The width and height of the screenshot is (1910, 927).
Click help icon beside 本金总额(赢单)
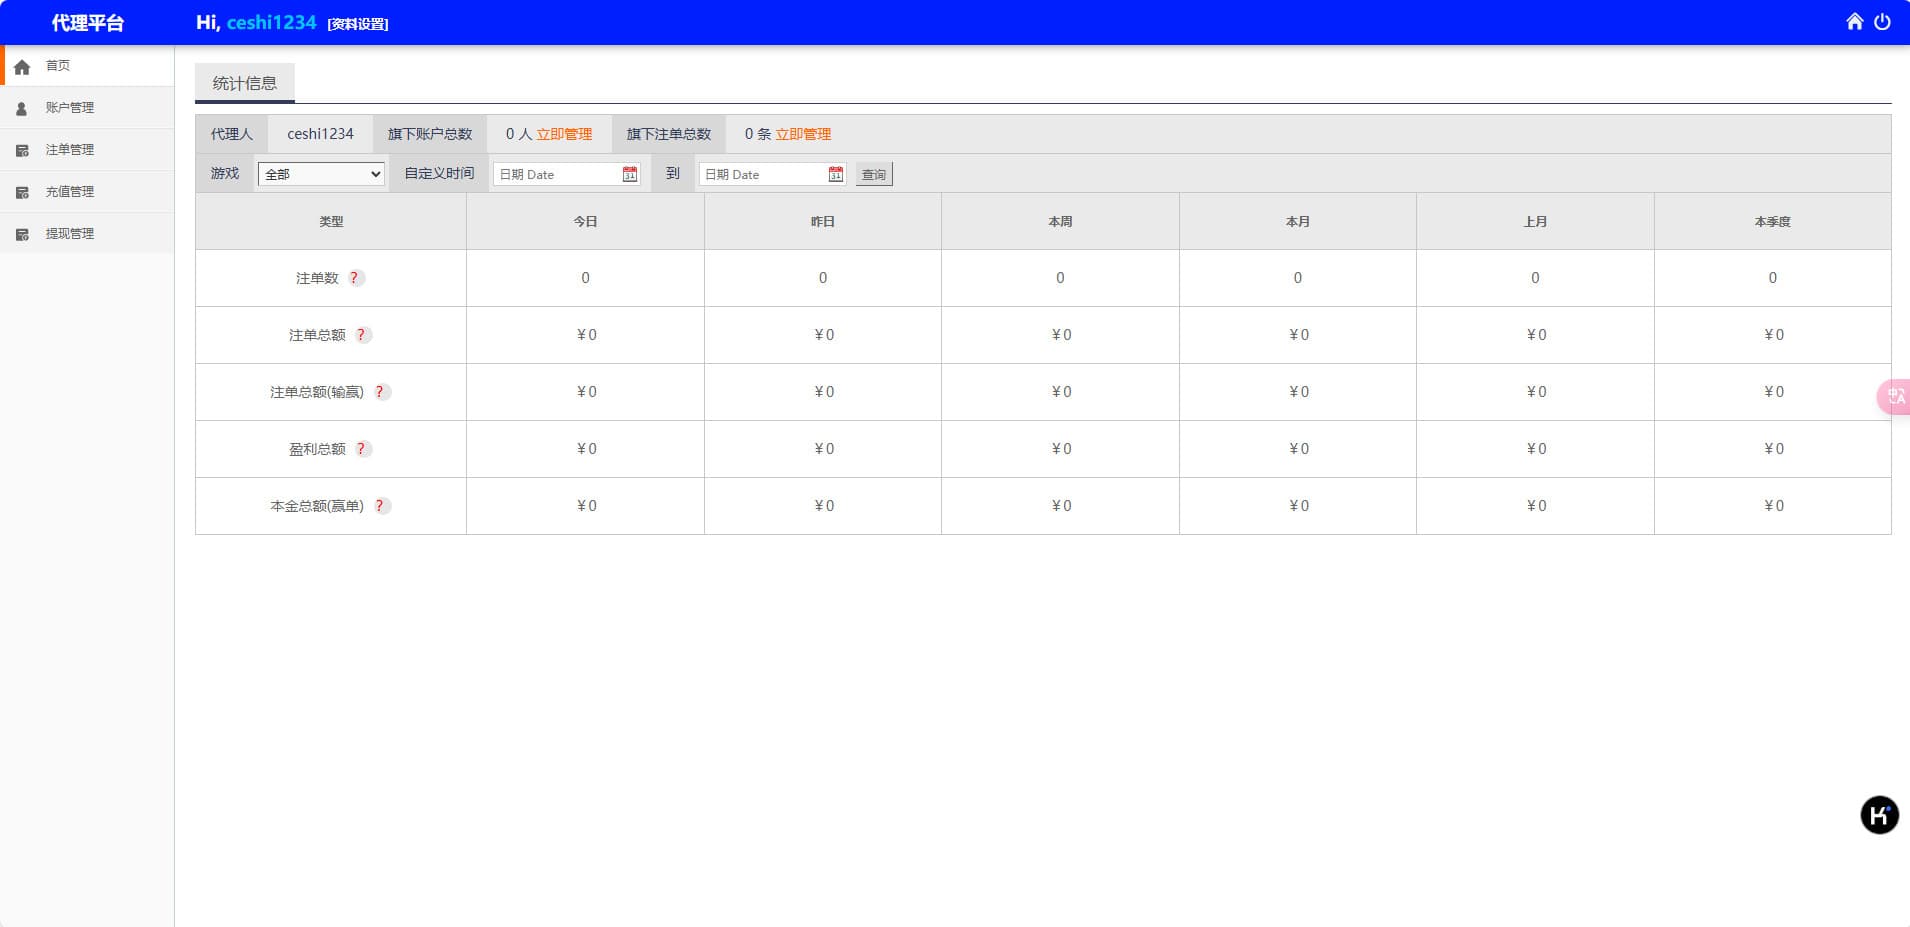click(x=380, y=506)
